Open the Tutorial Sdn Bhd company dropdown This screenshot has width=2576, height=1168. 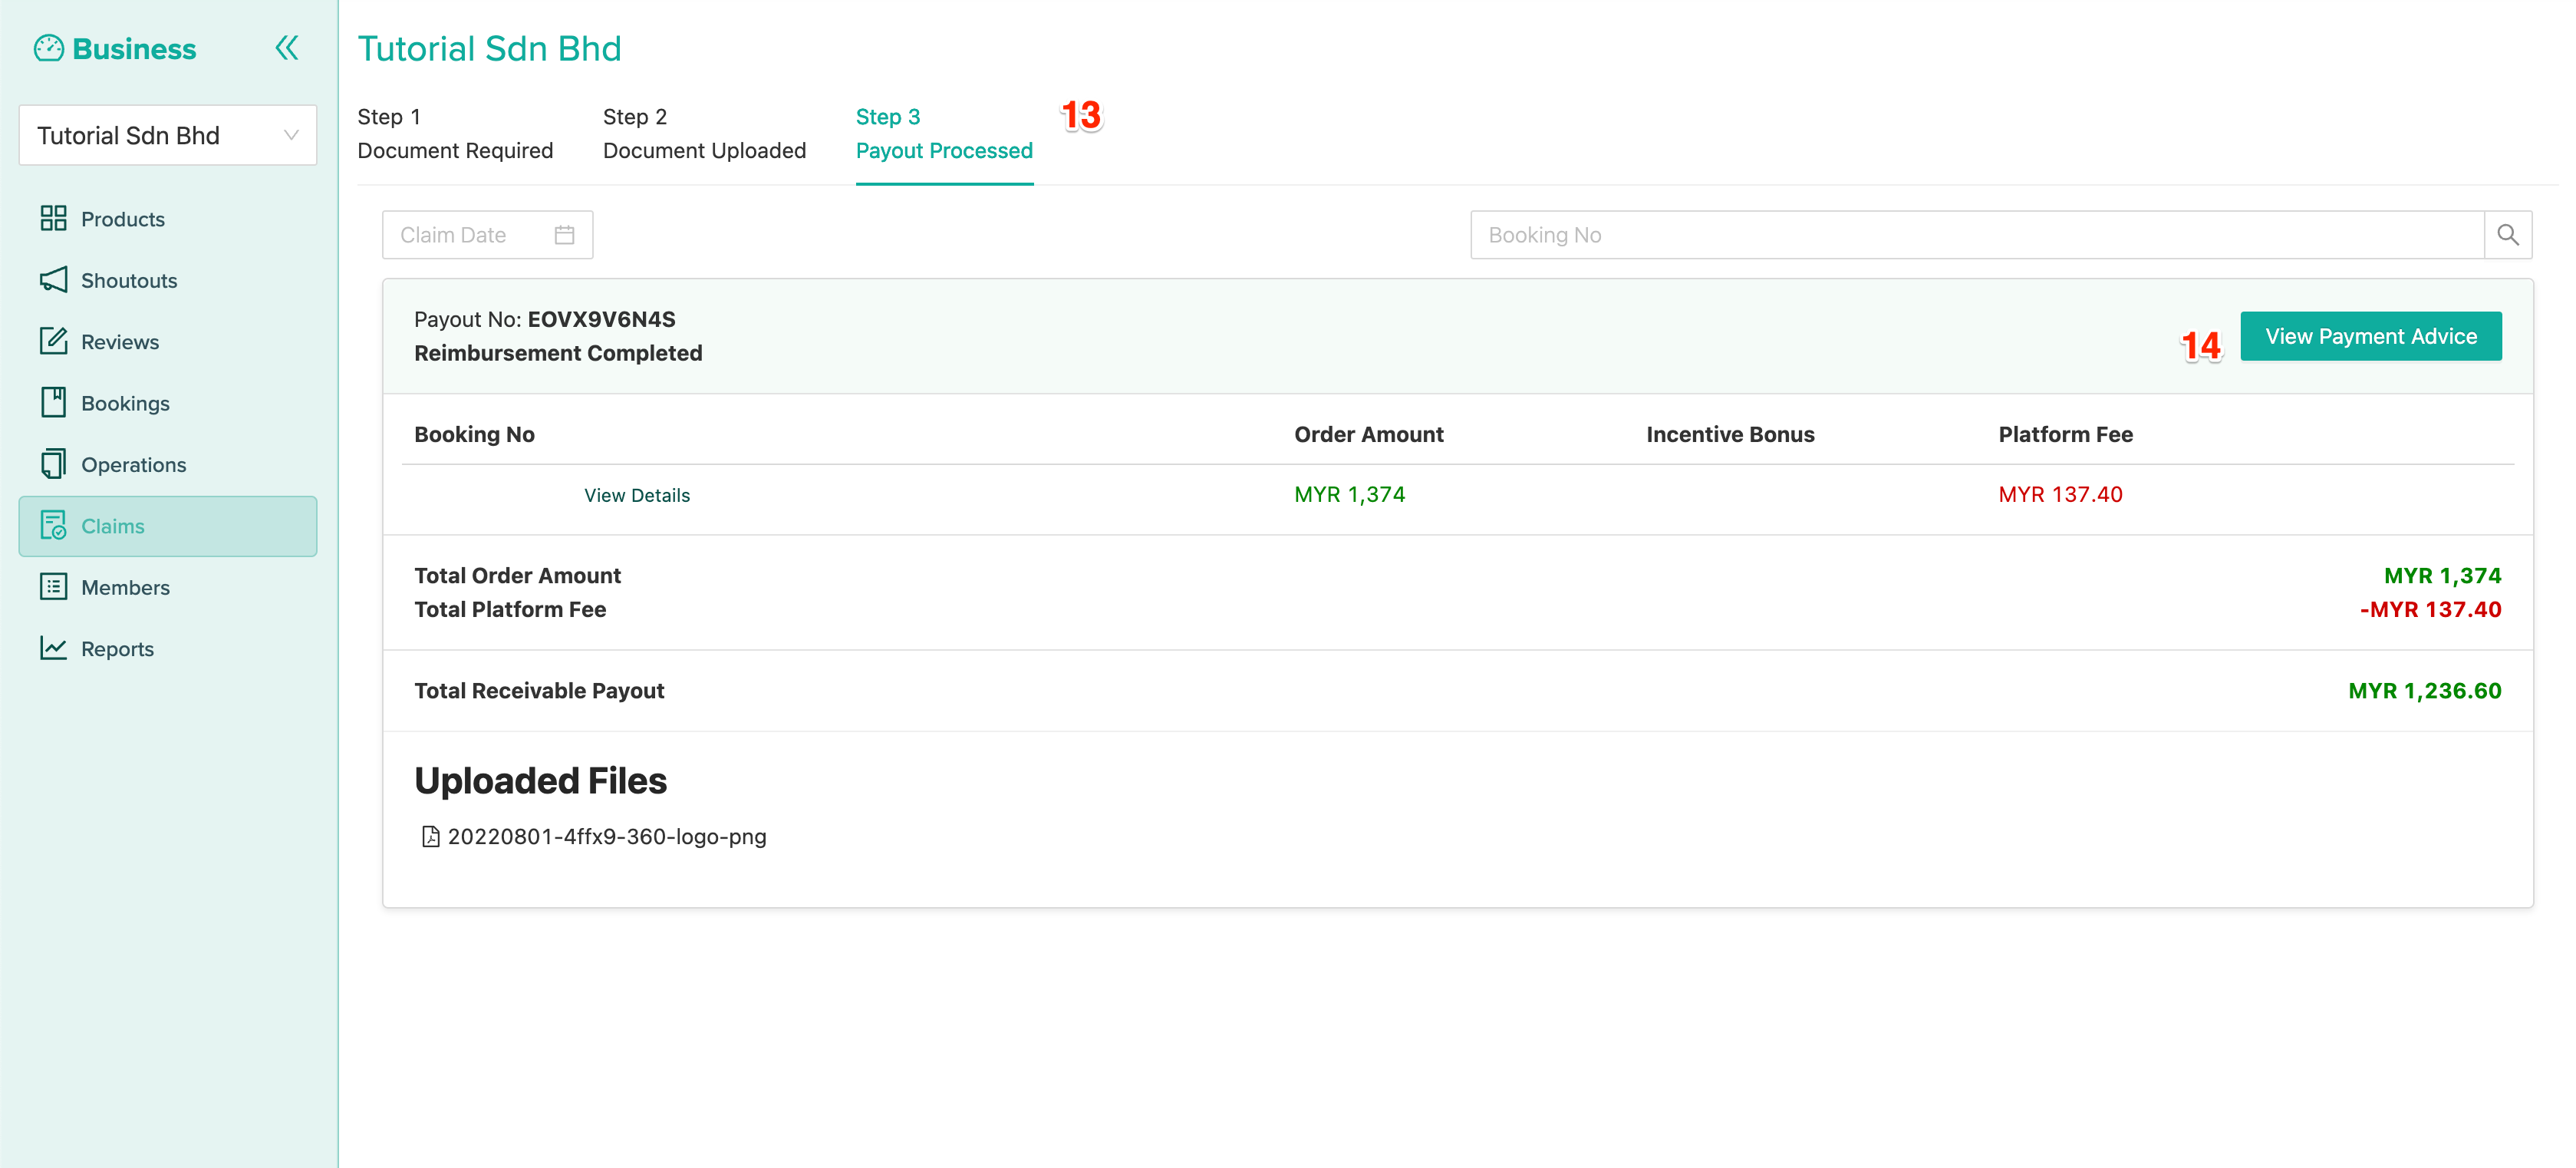tap(167, 135)
